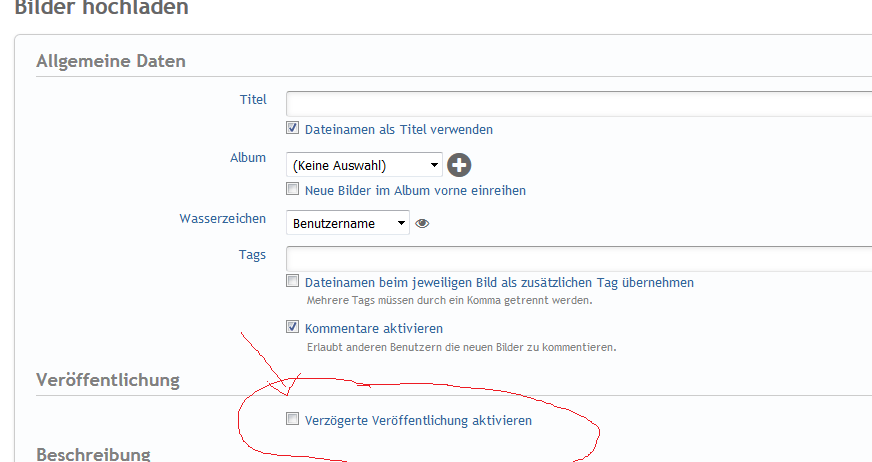Click the 'Veröffentlichung' section heading
The height and width of the screenshot is (462, 872).
[x=108, y=380]
